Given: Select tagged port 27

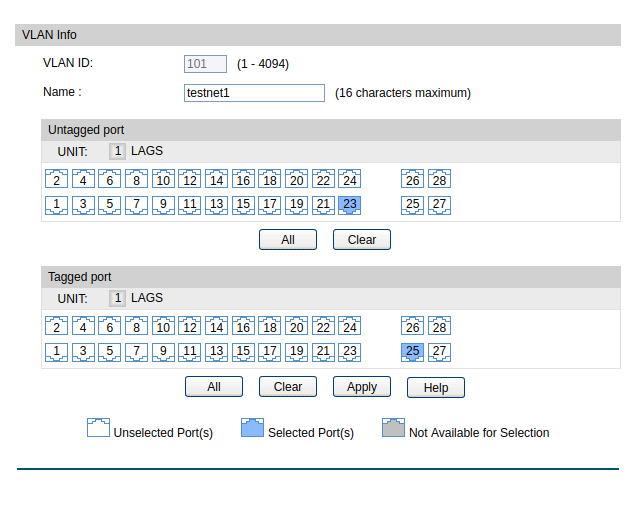Looking at the screenshot, I should point(439,352).
